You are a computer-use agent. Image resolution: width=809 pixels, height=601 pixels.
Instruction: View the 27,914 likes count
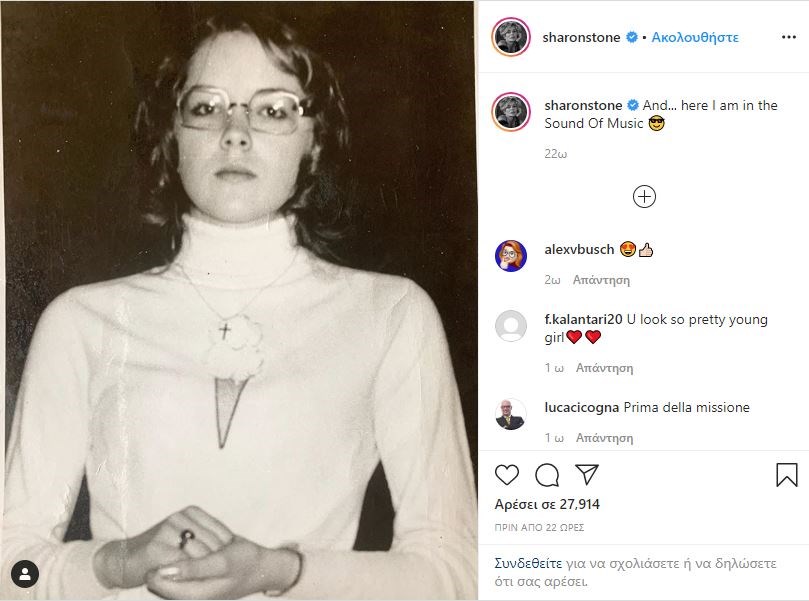pyautogui.click(x=547, y=505)
